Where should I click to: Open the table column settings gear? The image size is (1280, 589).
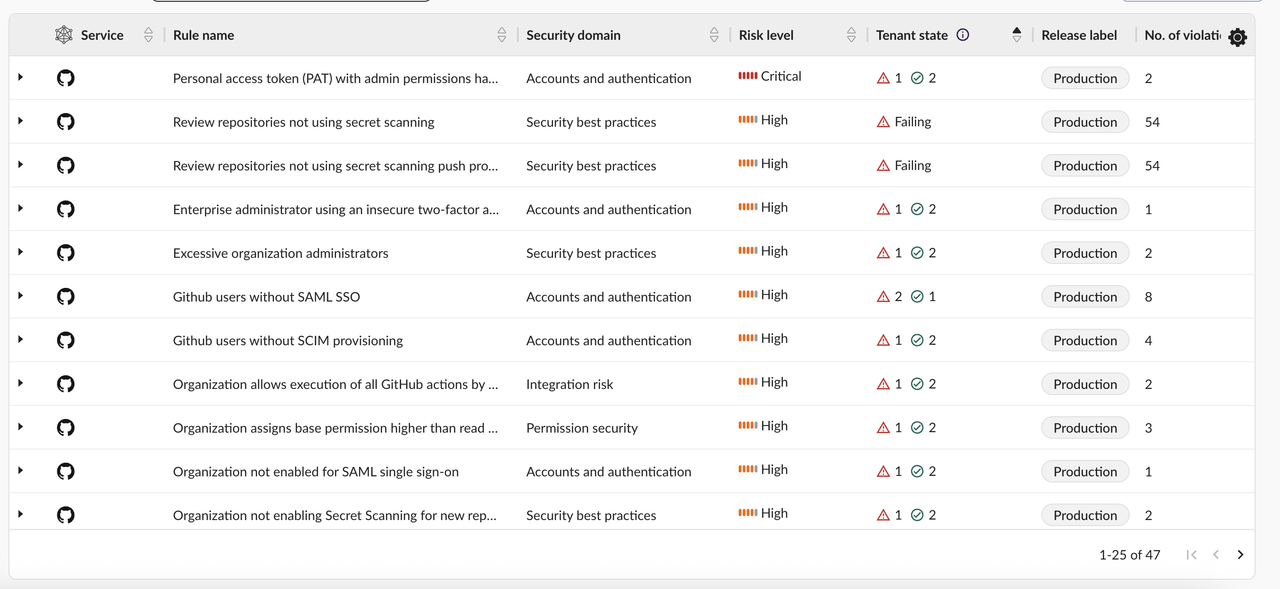pos(1237,37)
